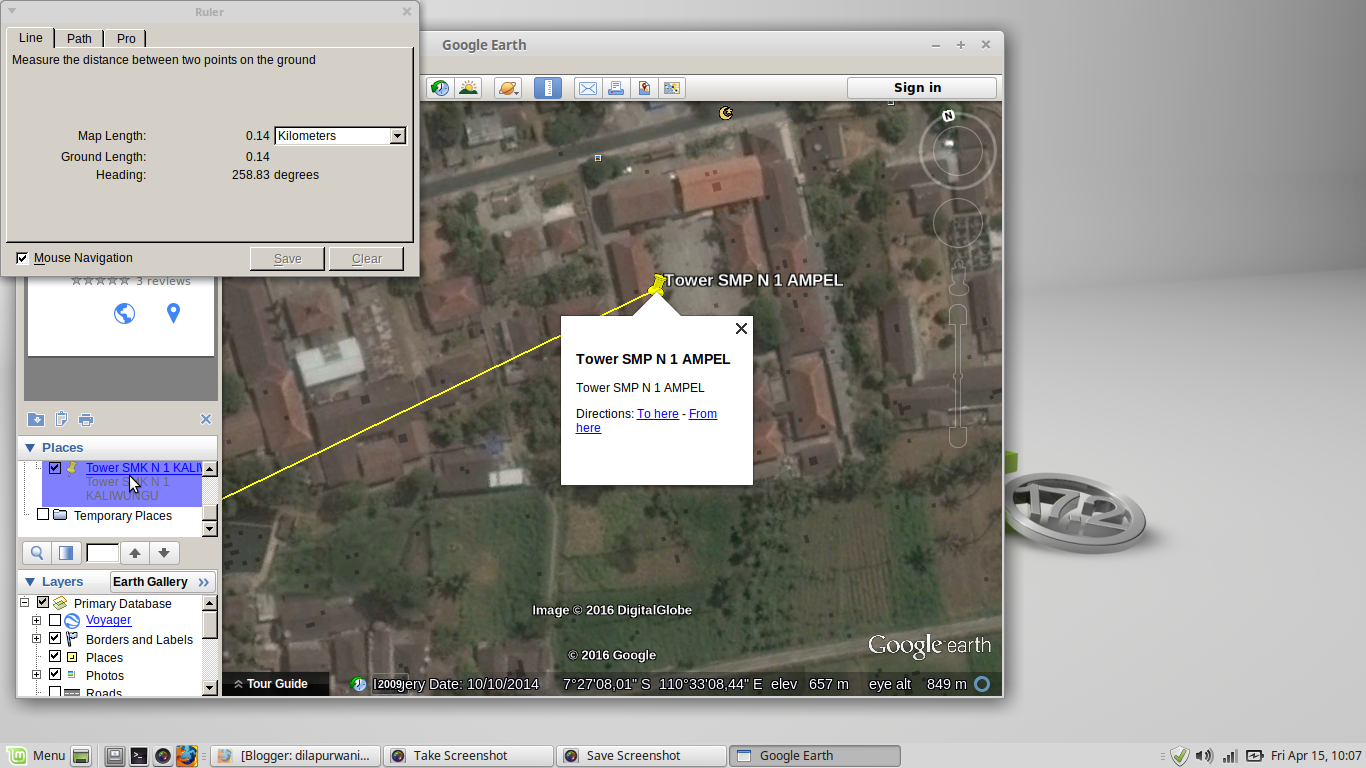Screen dimensions: 1366x768
Task: Click the Email envelope icon
Action: coord(588,88)
